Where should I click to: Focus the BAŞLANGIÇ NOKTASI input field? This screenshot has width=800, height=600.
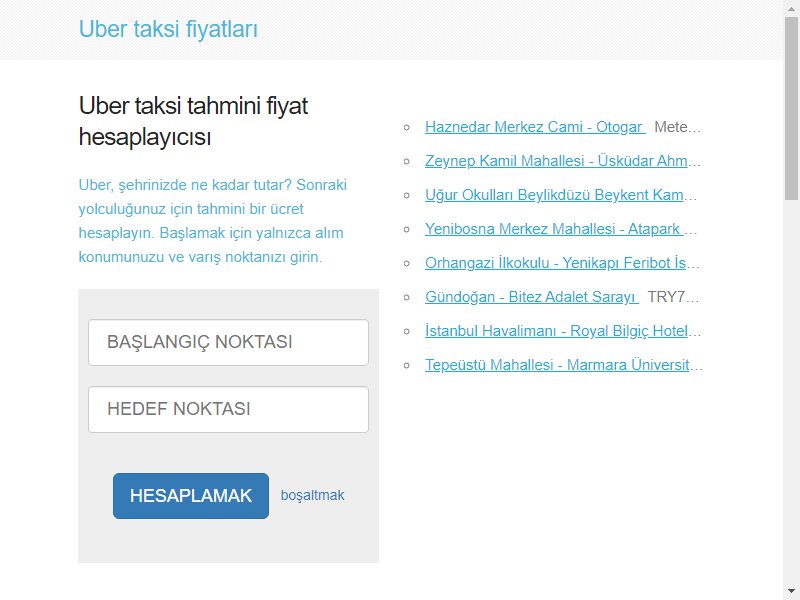coord(229,342)
